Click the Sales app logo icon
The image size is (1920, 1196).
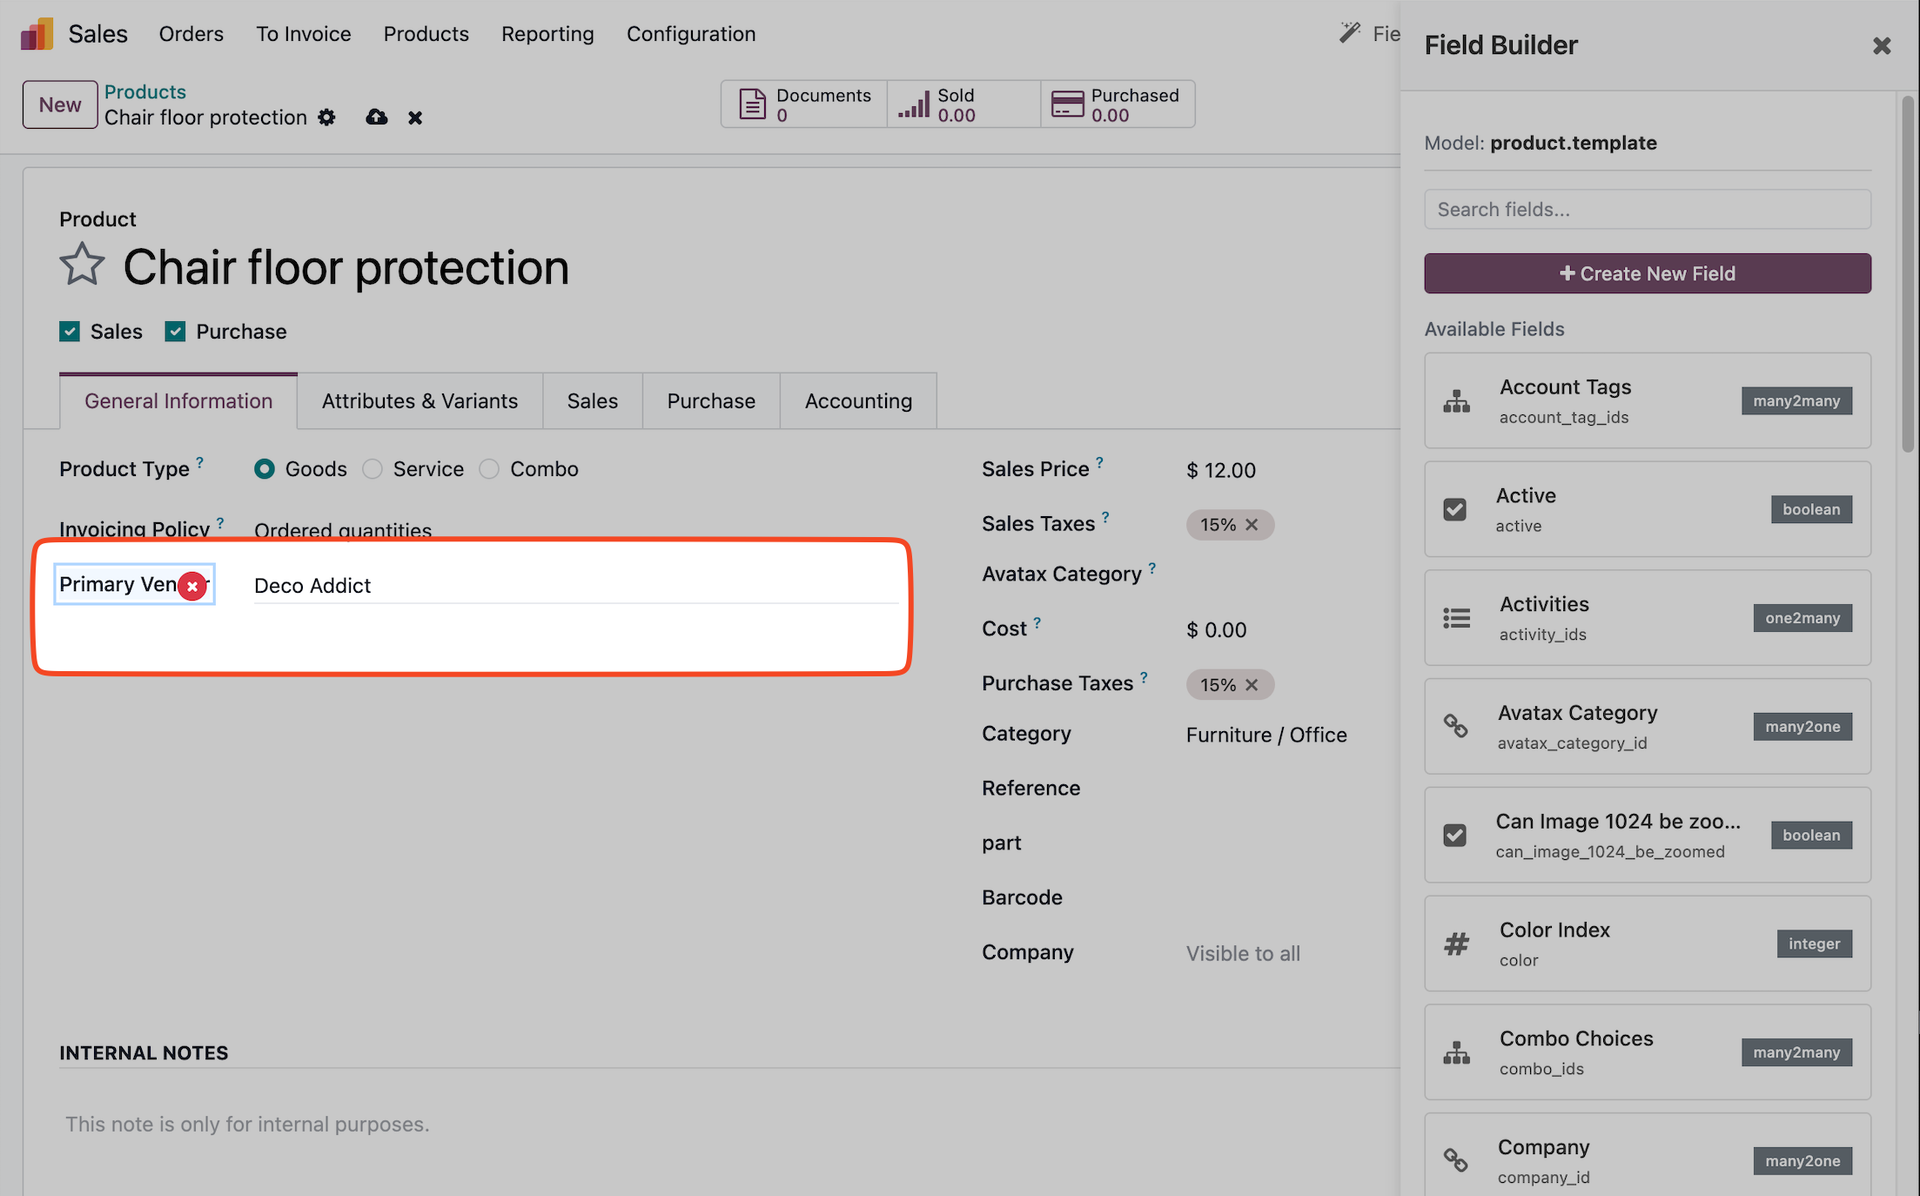point(37,34)
